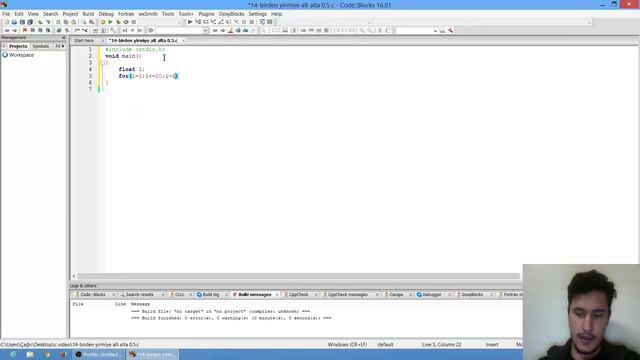Image resolution: width=640 pixels, height=360 pixels.
Task: Click the File Explorer taskbar icon
Action: click(30, 355)
